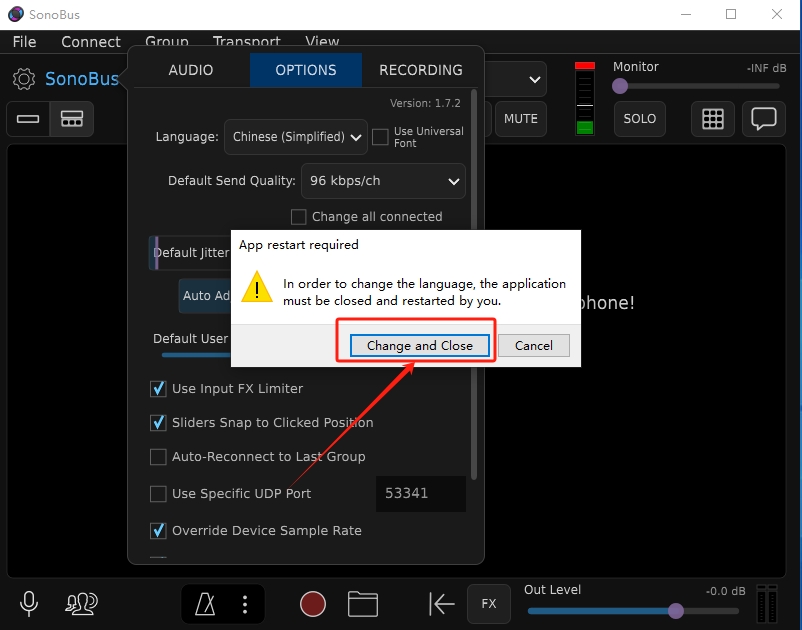Tick the Use Universal Font checkbox
Viewport: 802px width, 630px height.
pyautogui.click(x=380, y=137)
